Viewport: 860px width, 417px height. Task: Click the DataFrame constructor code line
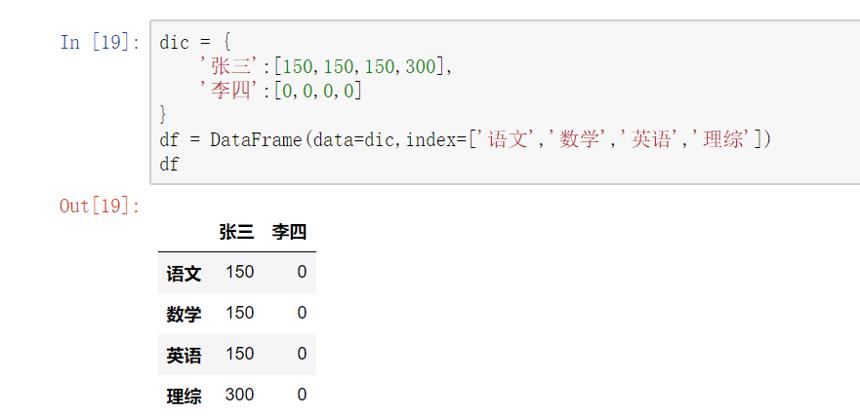(x=465, y=140)
